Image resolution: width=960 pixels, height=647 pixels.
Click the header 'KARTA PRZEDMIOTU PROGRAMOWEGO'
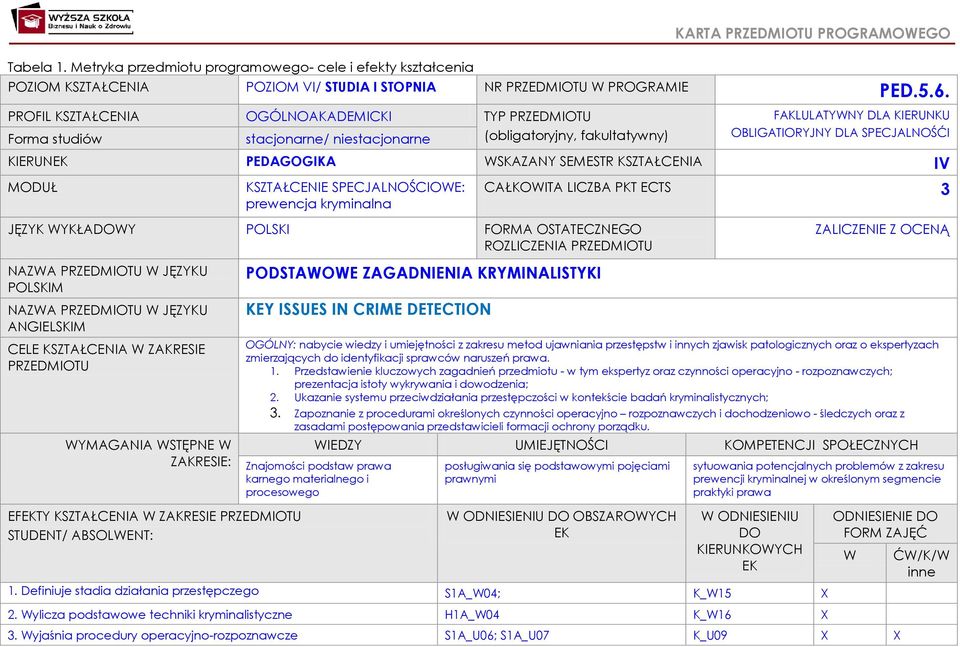[x=812, y=33]
